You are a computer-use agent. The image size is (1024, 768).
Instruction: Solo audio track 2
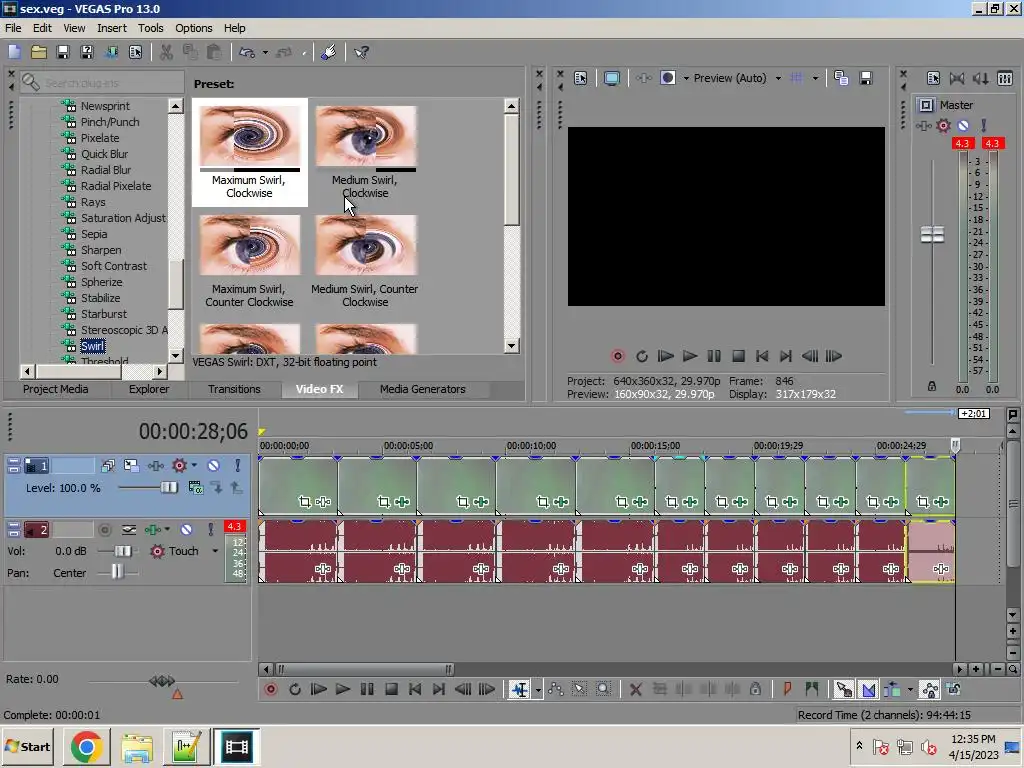click(211, 529)
